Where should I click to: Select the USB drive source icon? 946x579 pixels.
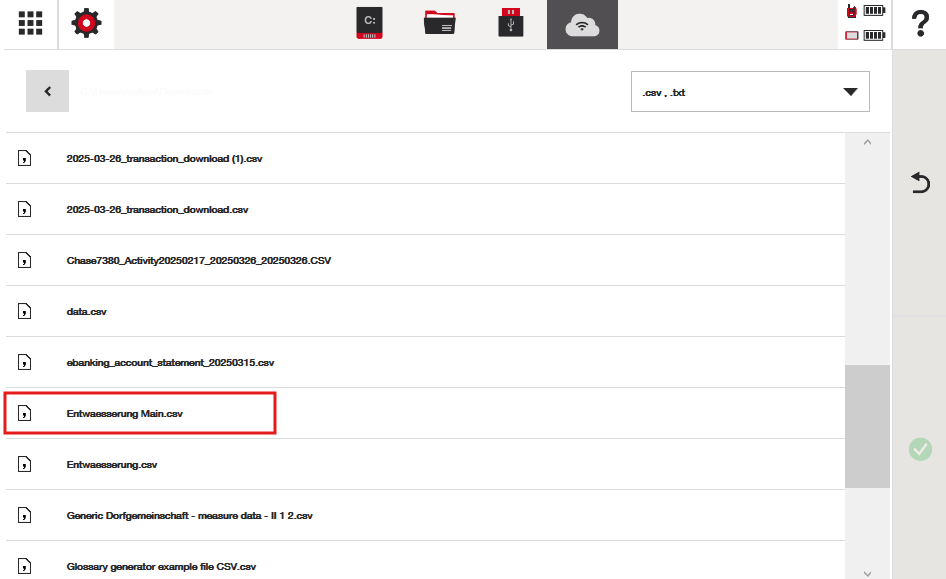click(x=510, y=24)
